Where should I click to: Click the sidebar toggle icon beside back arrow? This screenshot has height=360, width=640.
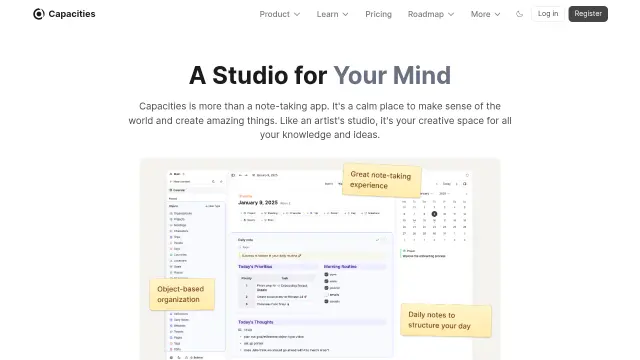tap(233, 175)
